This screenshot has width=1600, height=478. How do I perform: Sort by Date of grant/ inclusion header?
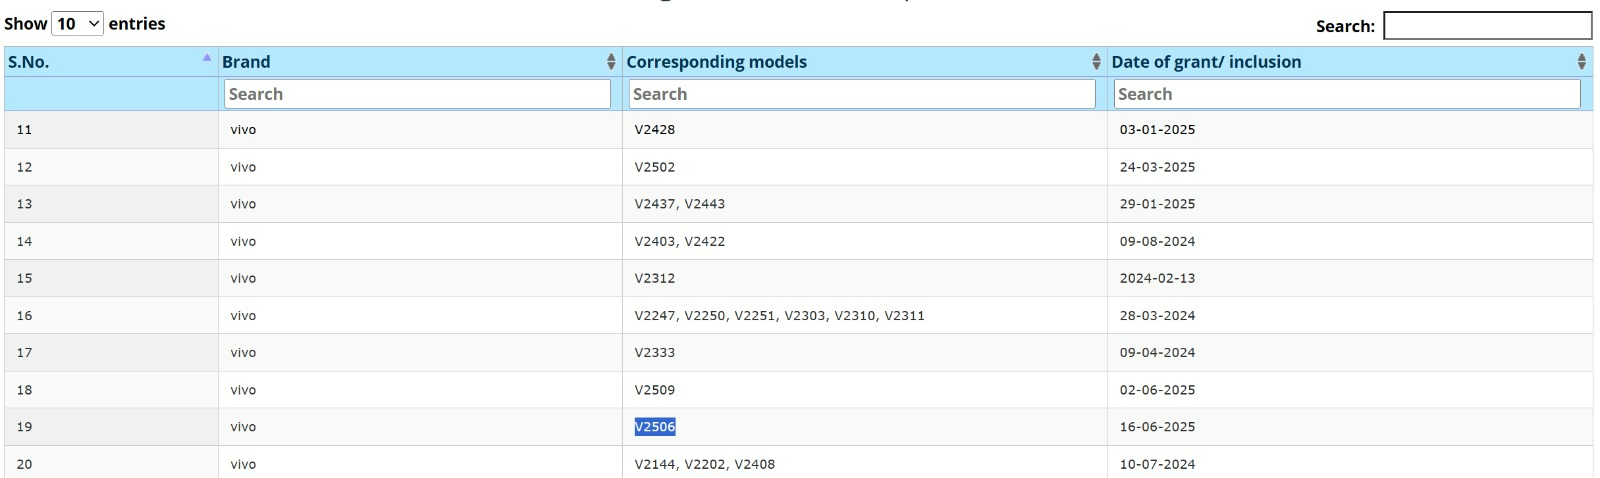[x=1206, y=62]
